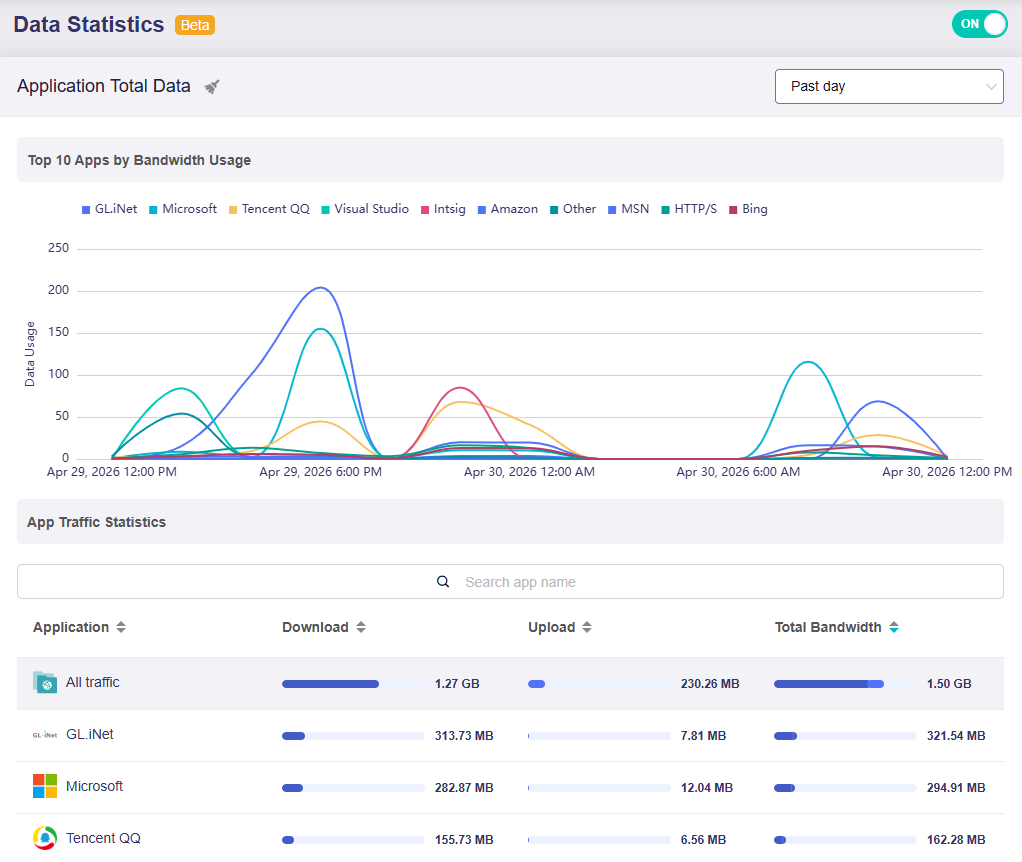The height and width of the screenshot is (862, 1022).
Task: Click the 230.26 MB upload value
Action: pos(710,684)
